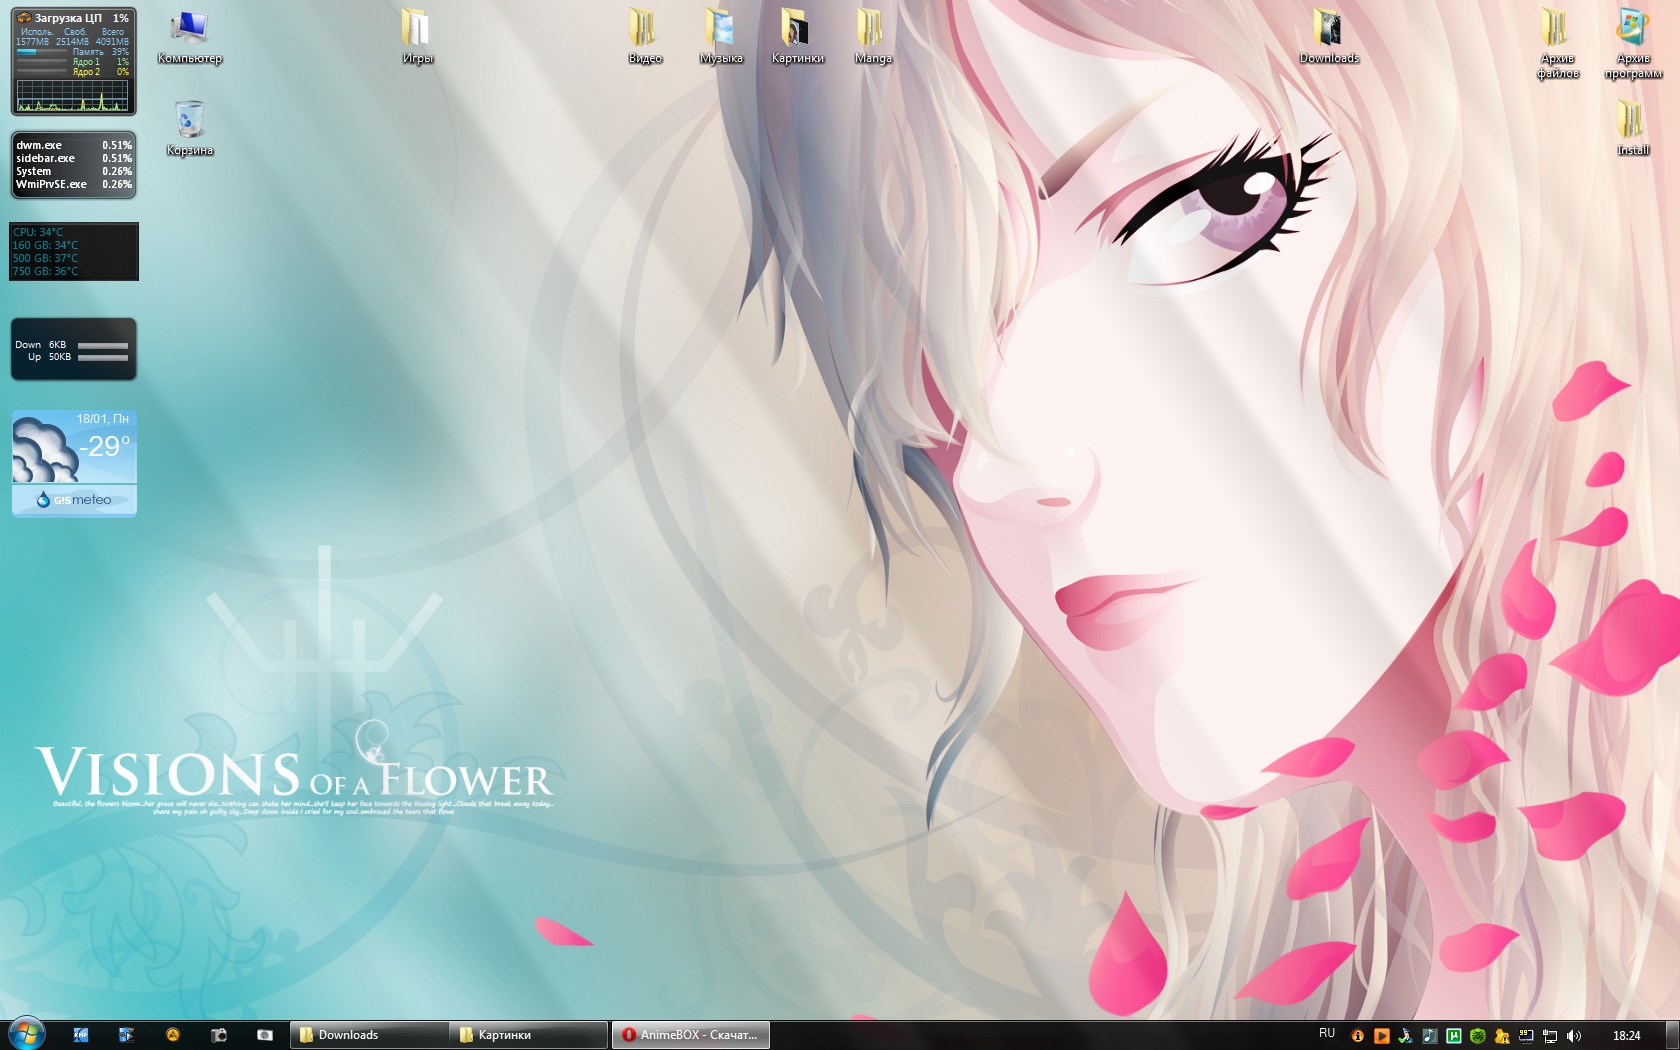1680x1050 pixels.
Task: Launch AIMP from quick launch
Action: click(x=172, y=1035)
